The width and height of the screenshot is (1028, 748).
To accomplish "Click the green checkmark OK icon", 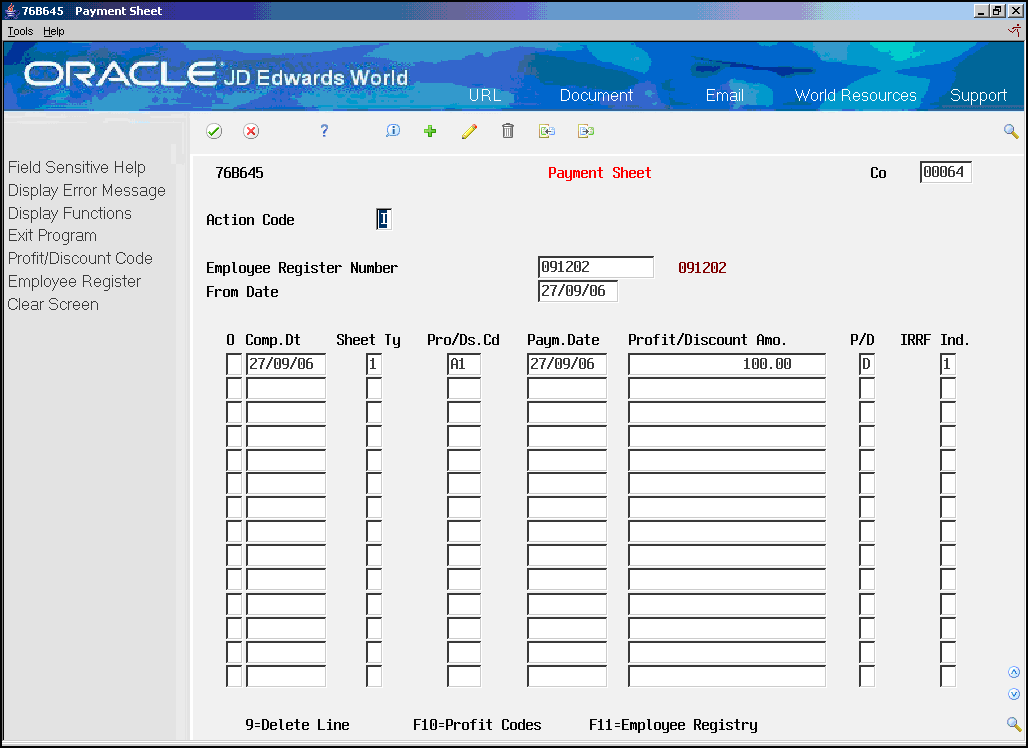I will (214, 131).
